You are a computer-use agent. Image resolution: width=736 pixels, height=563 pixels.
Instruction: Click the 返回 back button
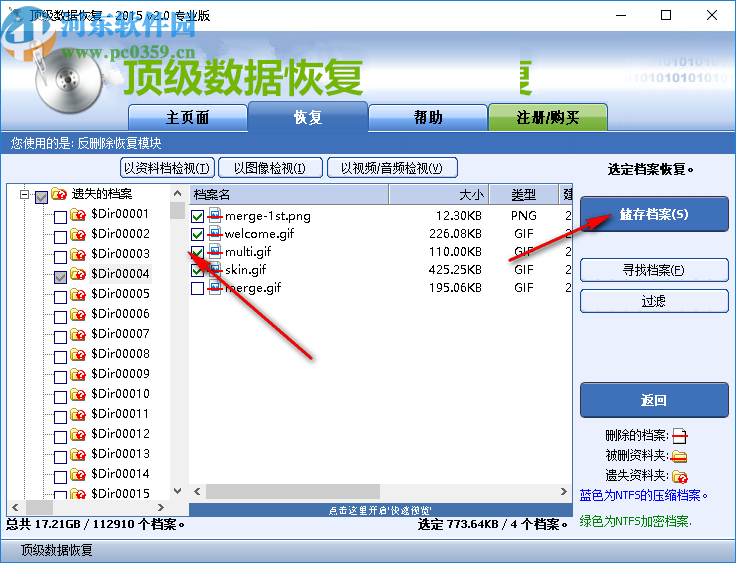click(x=654, y=400)
